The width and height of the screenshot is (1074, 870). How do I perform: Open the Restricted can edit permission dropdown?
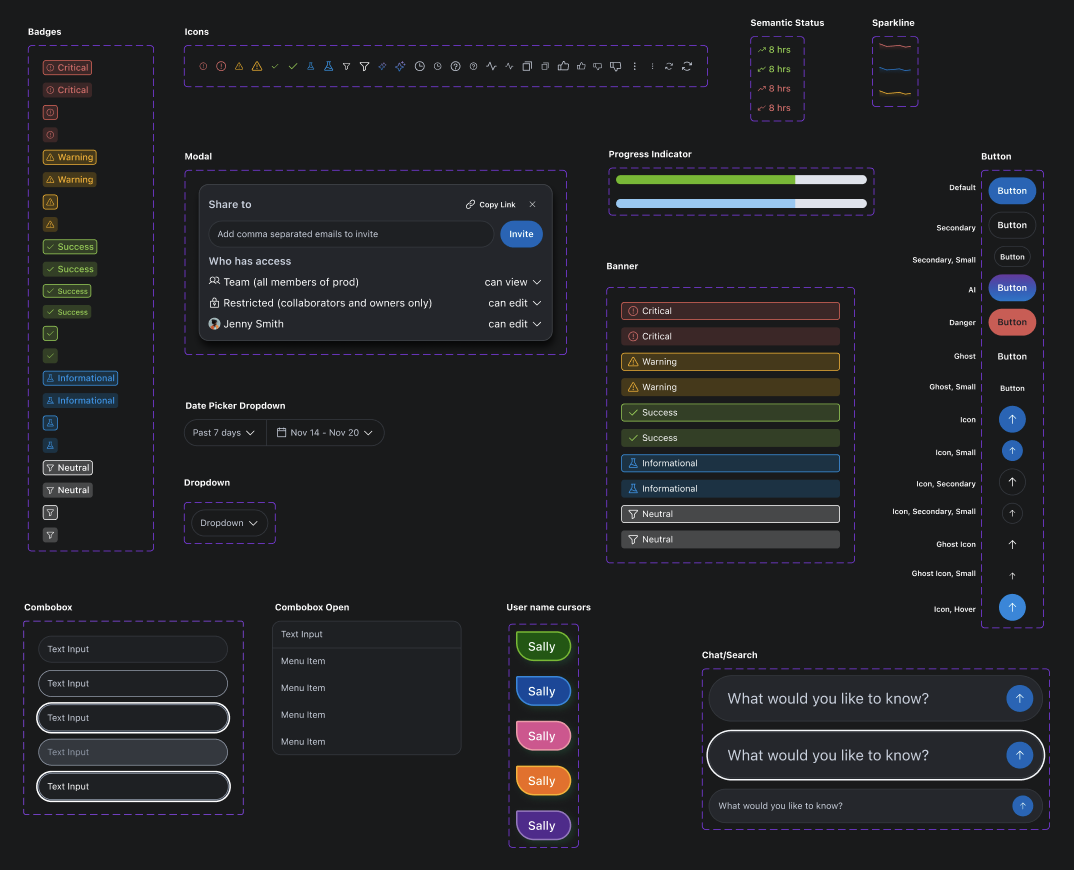point(514,303)
